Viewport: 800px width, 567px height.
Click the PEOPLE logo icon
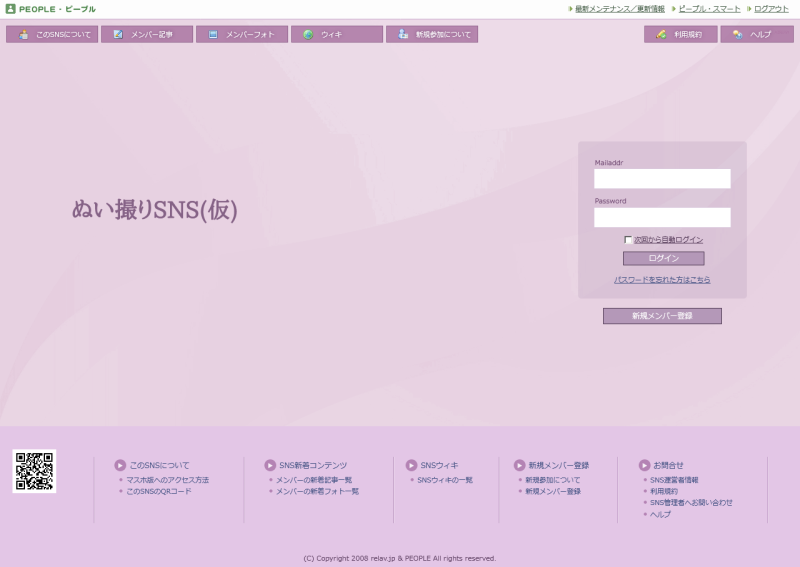[x=10, y=8]
